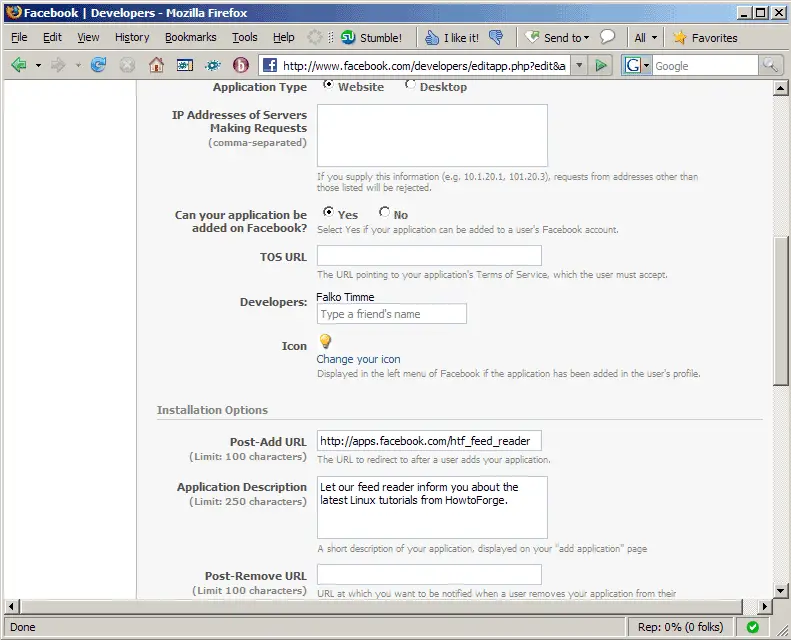Click the vertical scrollbar up arrow
The height and width of the screenshot is (640, 791).
point(780,89)
